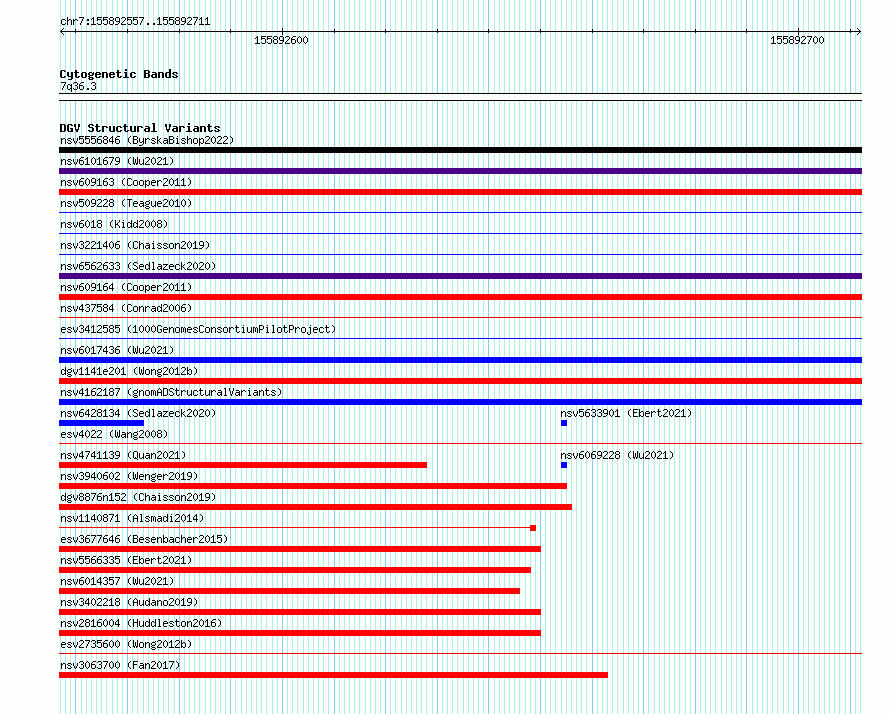Click the nsv4741139 (Quan2021) label
Screen dimensions: 890x714
[x=123, y=455]
